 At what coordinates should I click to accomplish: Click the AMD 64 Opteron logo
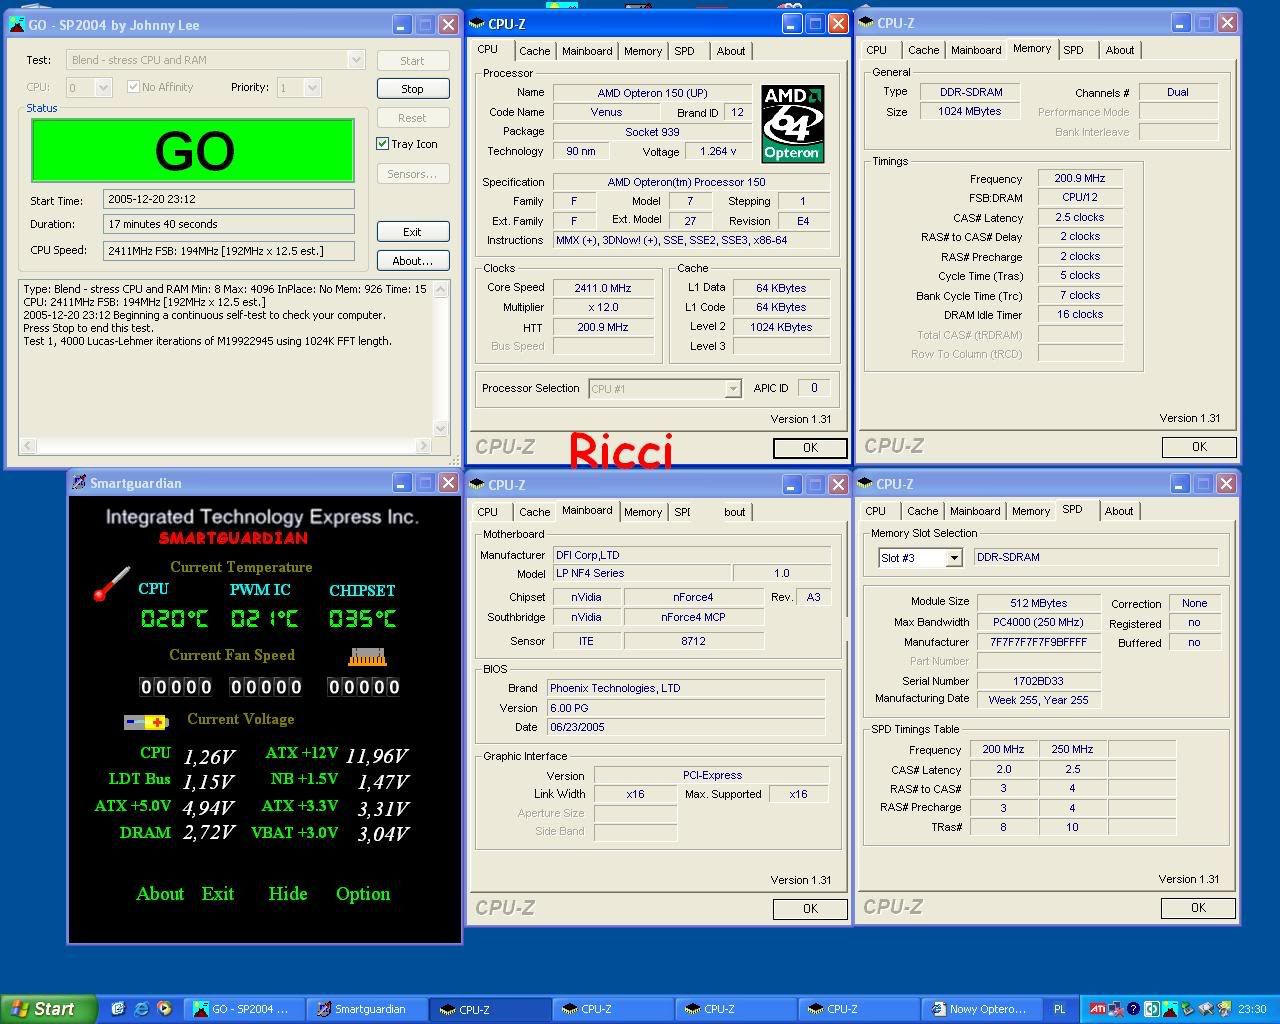[793, 124]
